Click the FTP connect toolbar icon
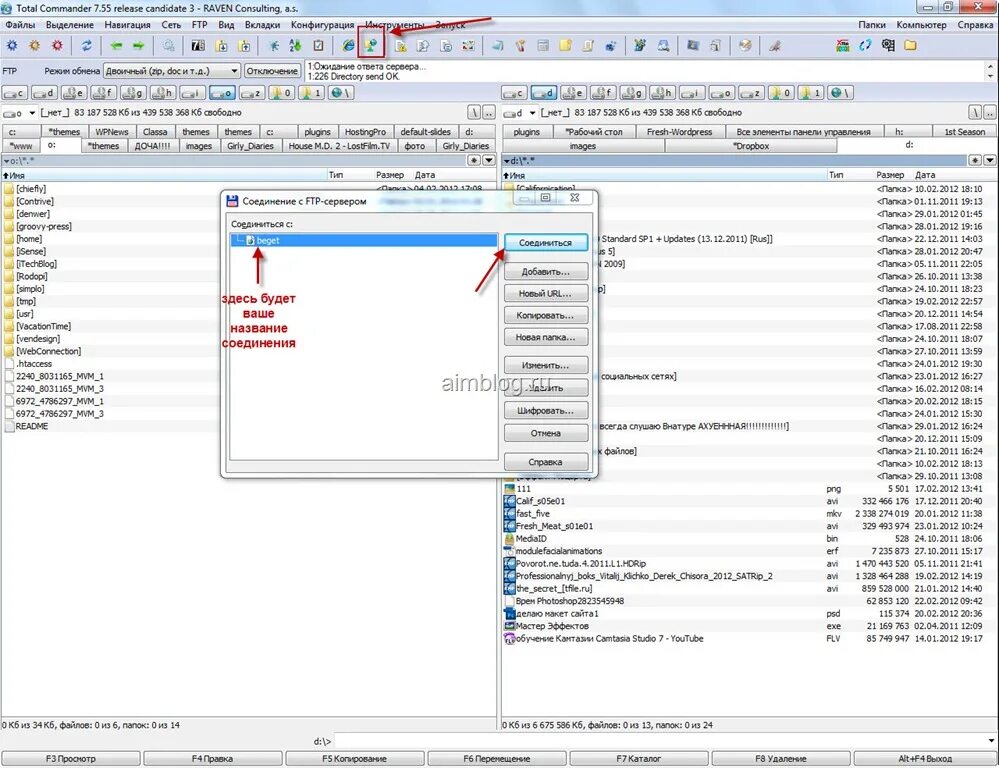This screenshot has width=999, height=768. [x=371, y=45]
